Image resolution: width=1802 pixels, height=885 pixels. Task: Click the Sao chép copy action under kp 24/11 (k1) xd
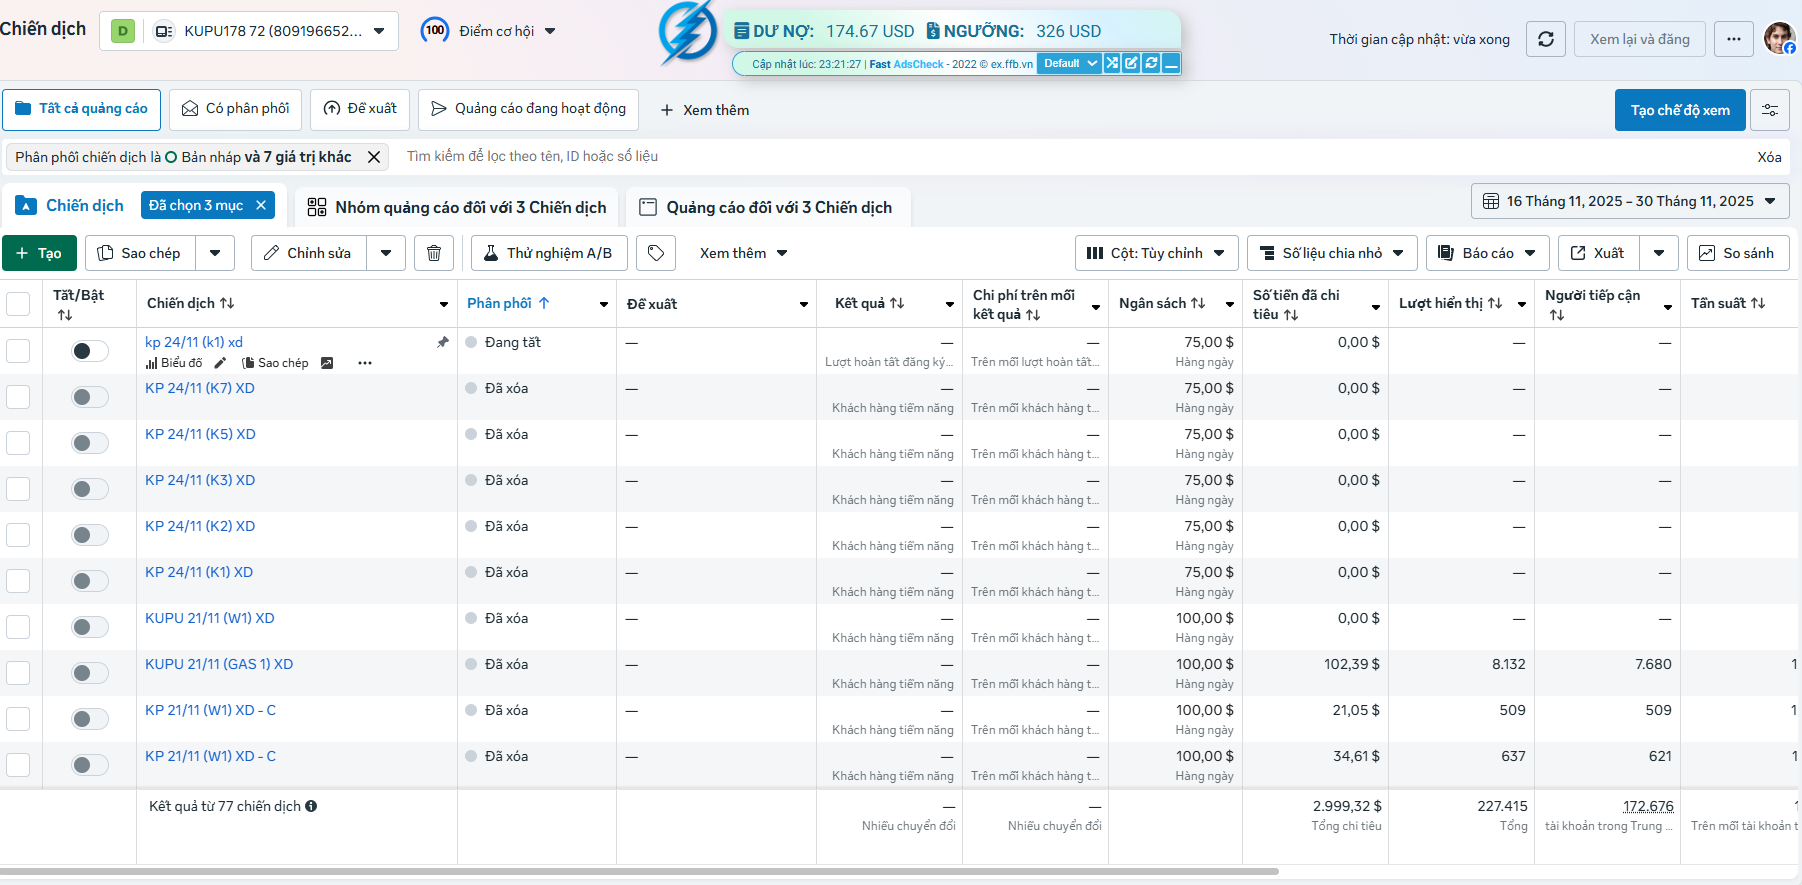point(275,363)
